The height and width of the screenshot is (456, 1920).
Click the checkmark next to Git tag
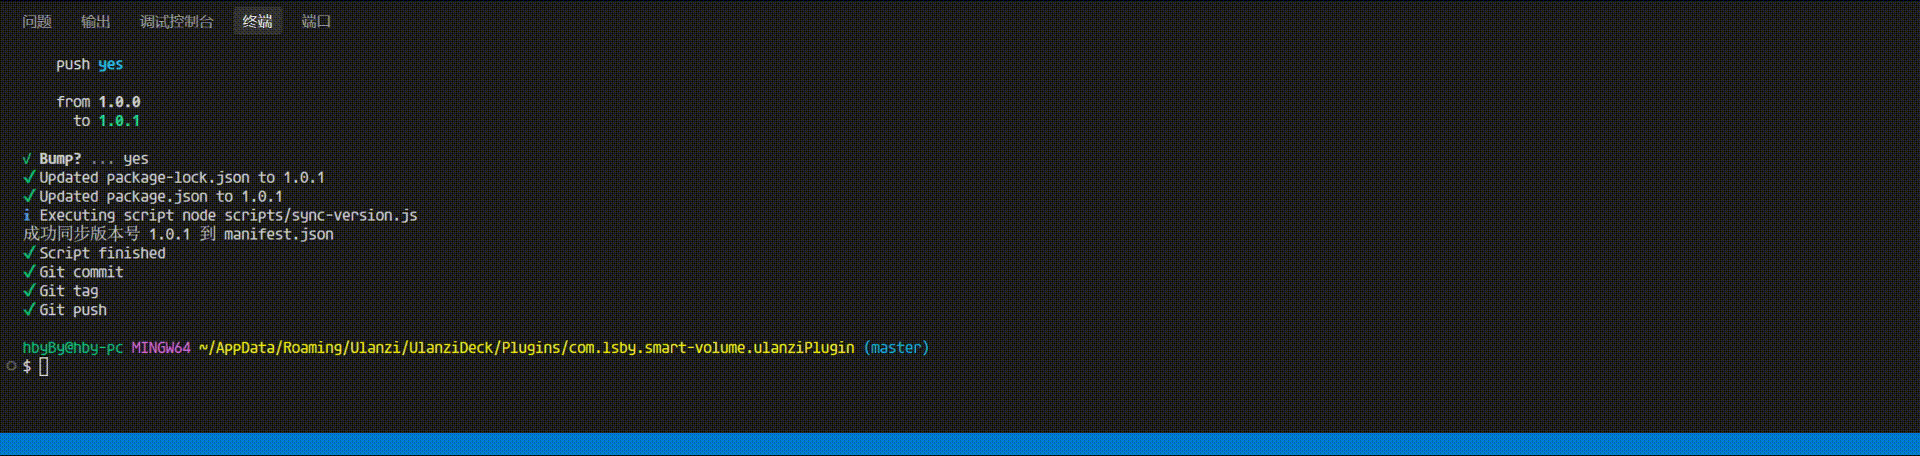(x=29, y=290)
